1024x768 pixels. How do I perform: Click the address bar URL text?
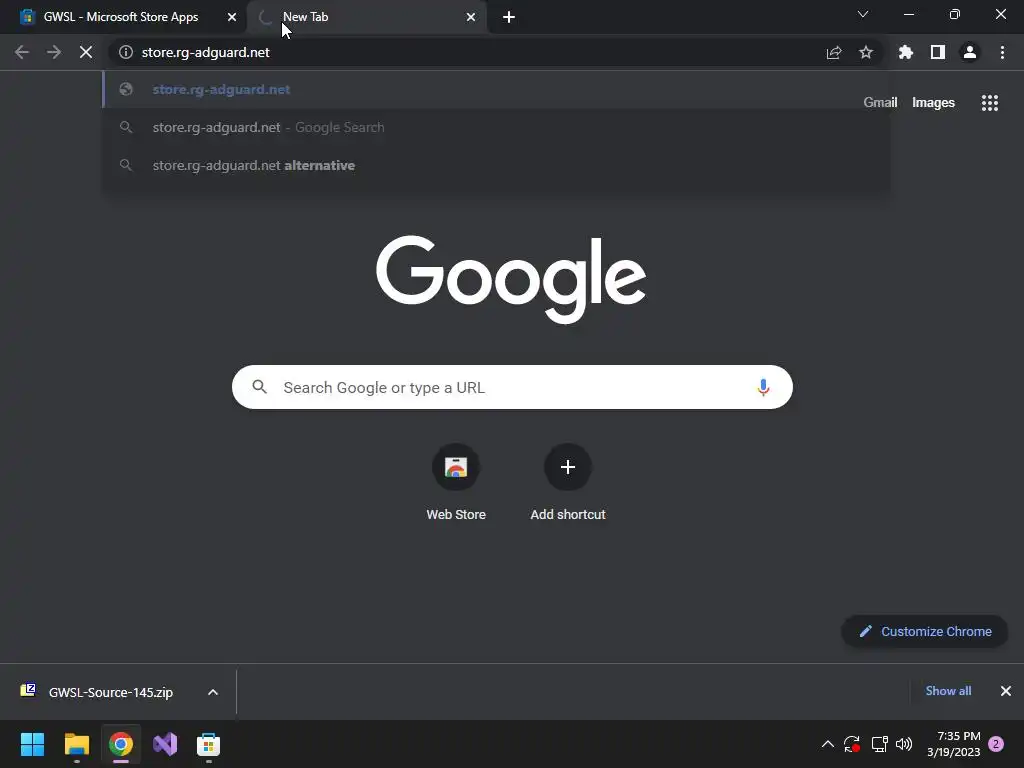(x=206, y=52)
